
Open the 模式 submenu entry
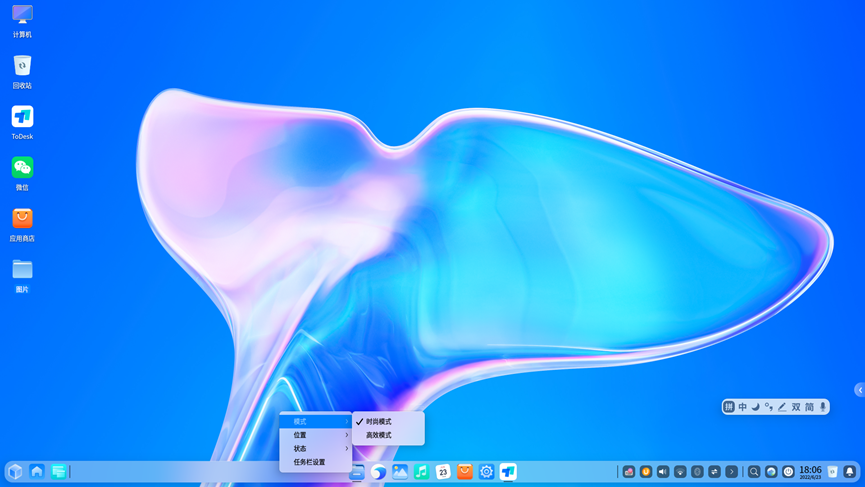click(316, 421)
